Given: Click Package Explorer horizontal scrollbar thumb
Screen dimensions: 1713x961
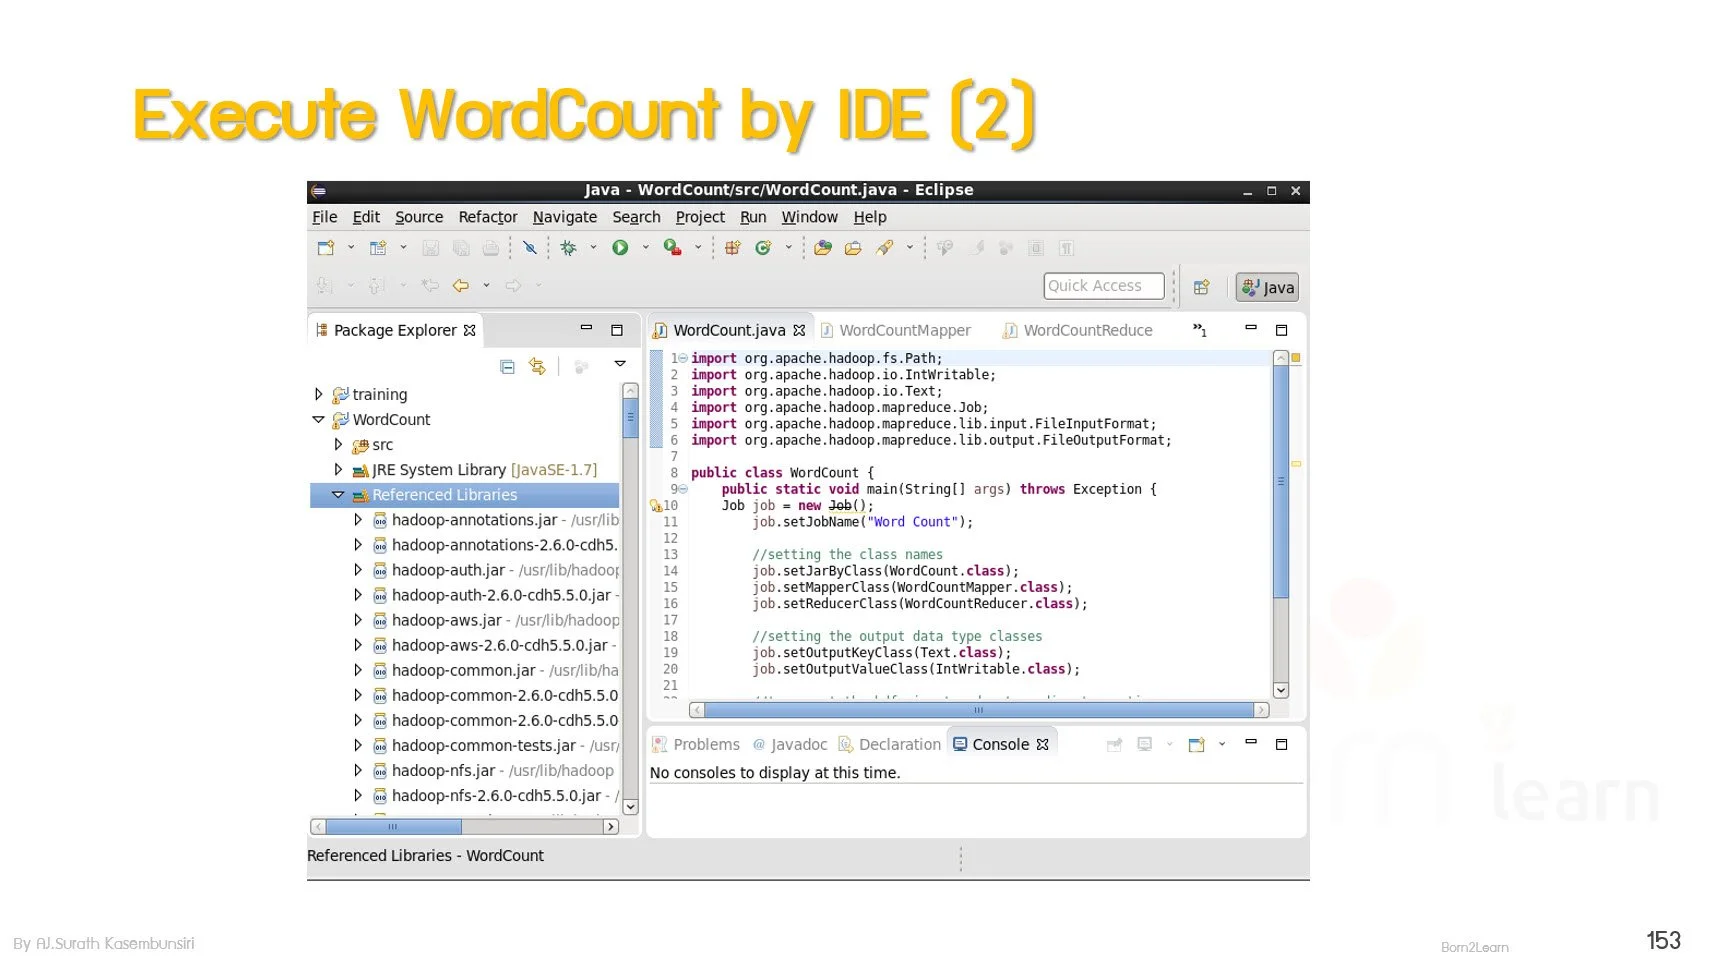Looking at the screenshot, I should (x=393, y=827).
